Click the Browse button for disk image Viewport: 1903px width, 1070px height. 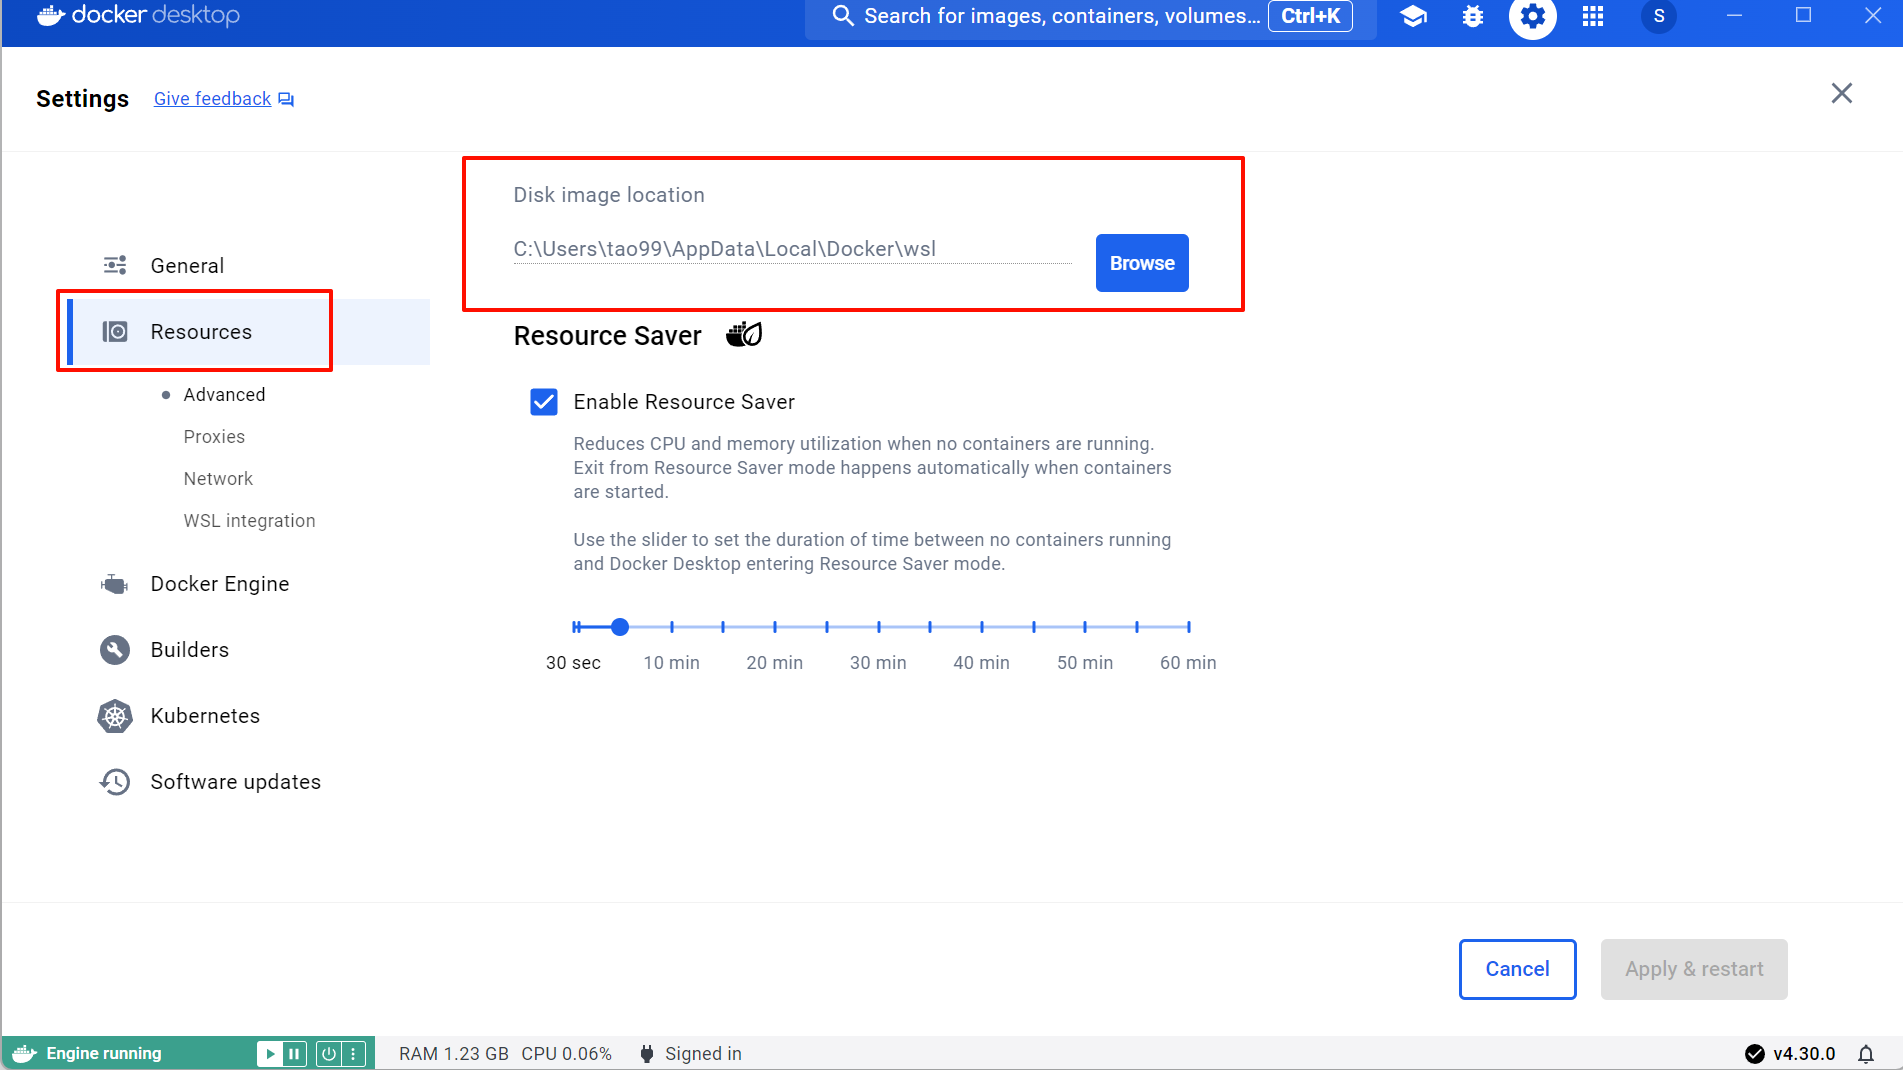coord(1141,263)
